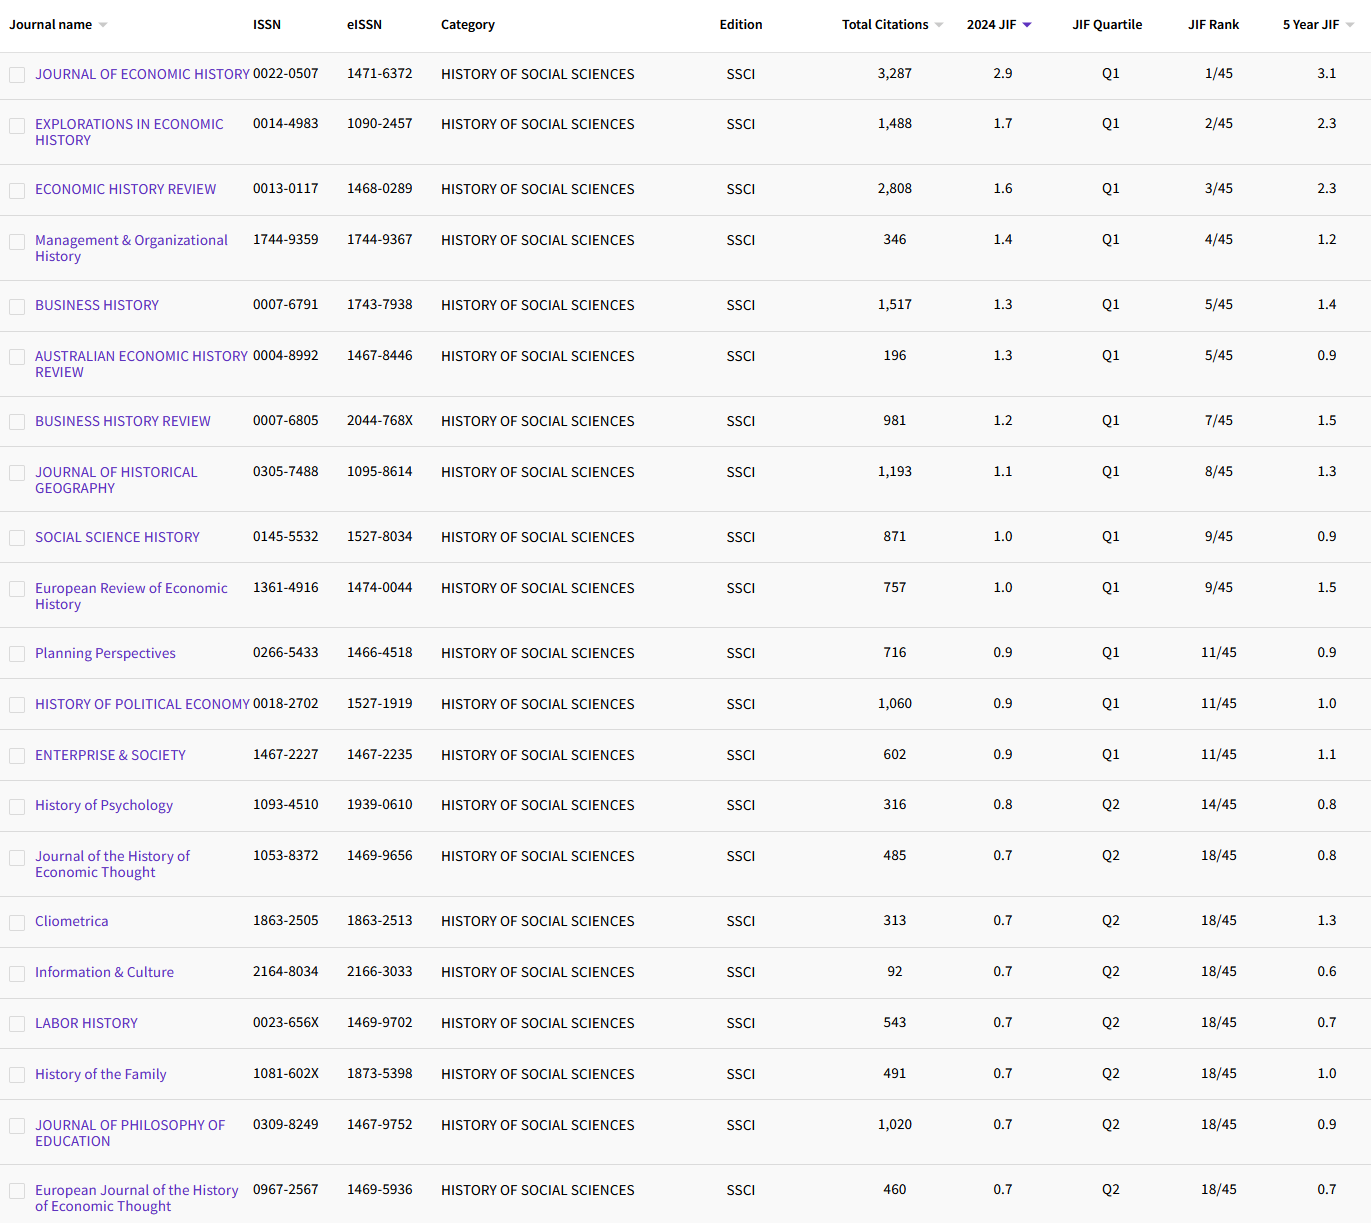Select Journal of Historical Geography checkbox
This screenshot has height=1223, width=1371.
[17, 473]
